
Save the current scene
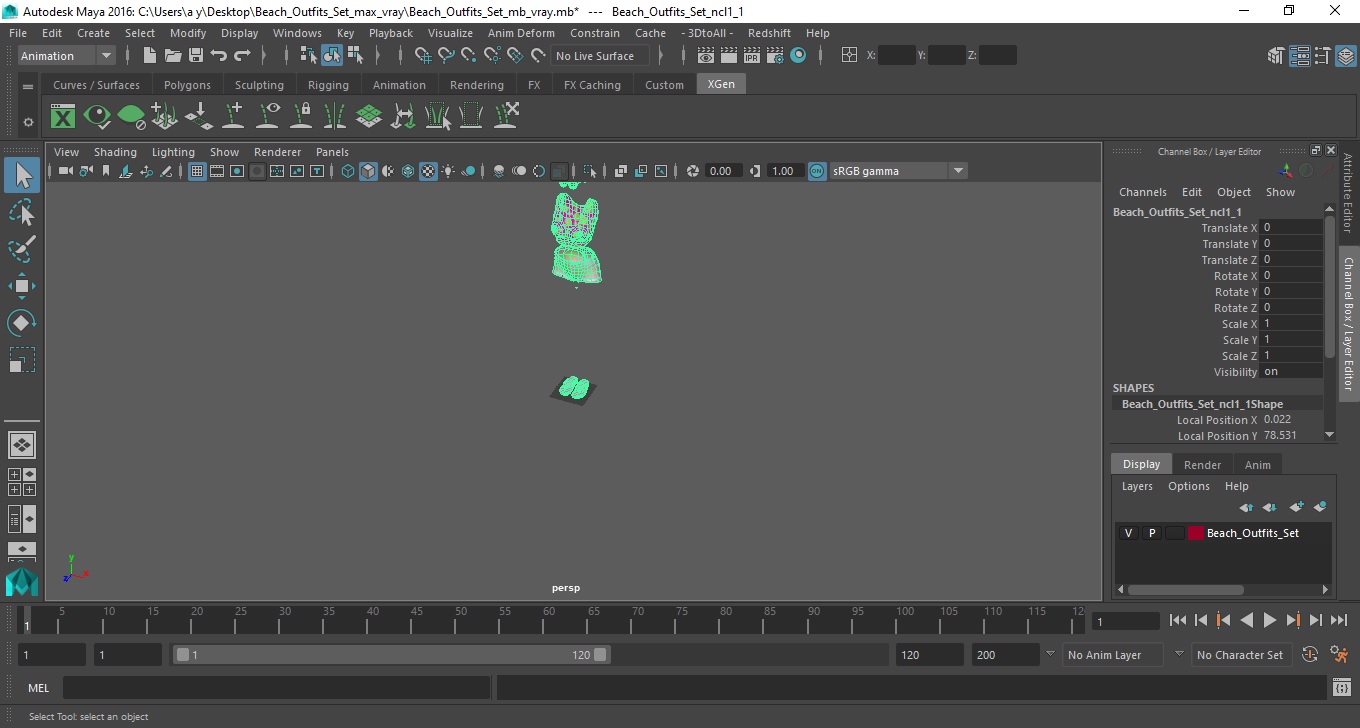tap(196, 56)
